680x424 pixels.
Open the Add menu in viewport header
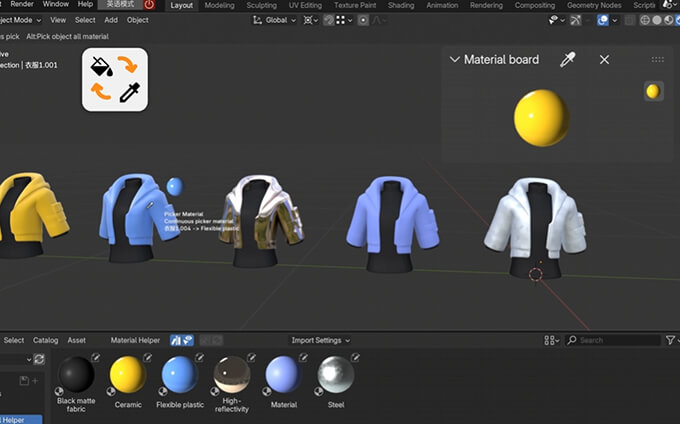[110, 19]
